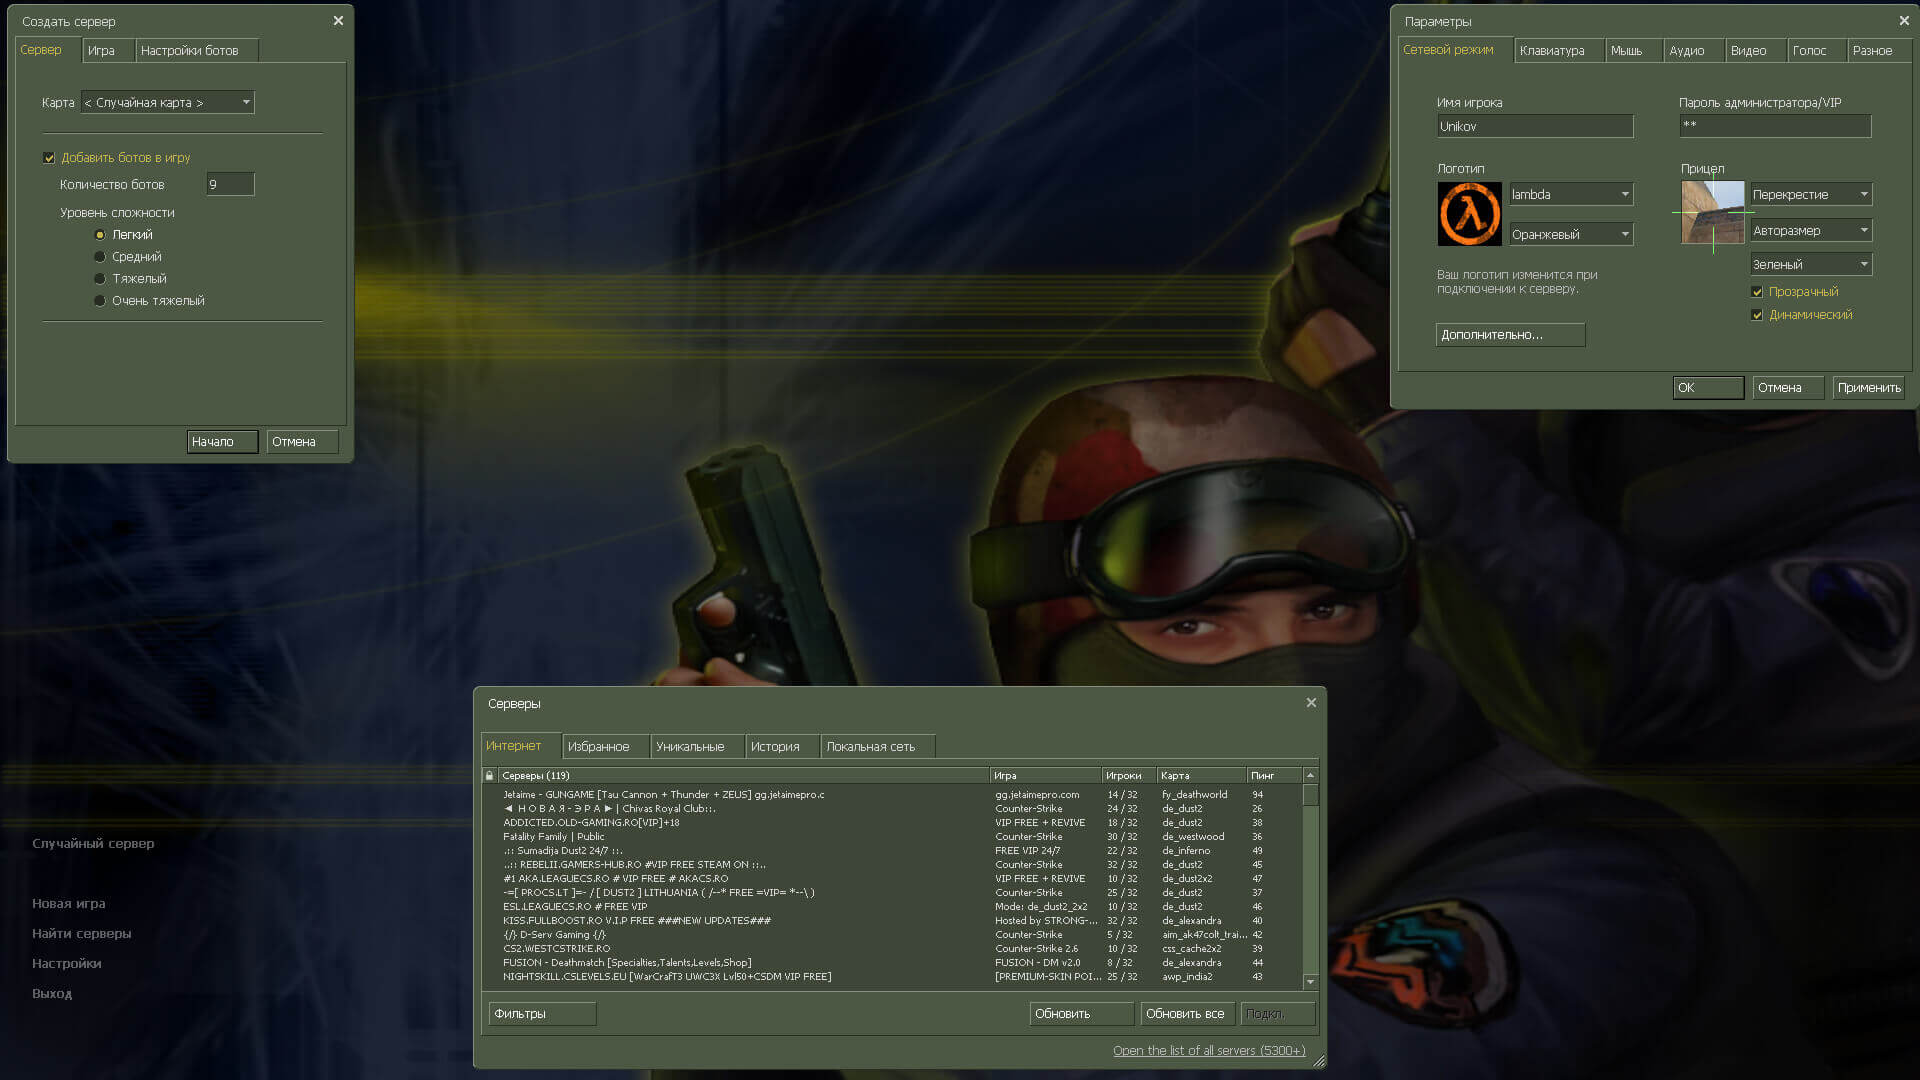The image size is (1920, 1080).
Task: Close the Серверы window
Action: 1311,703
